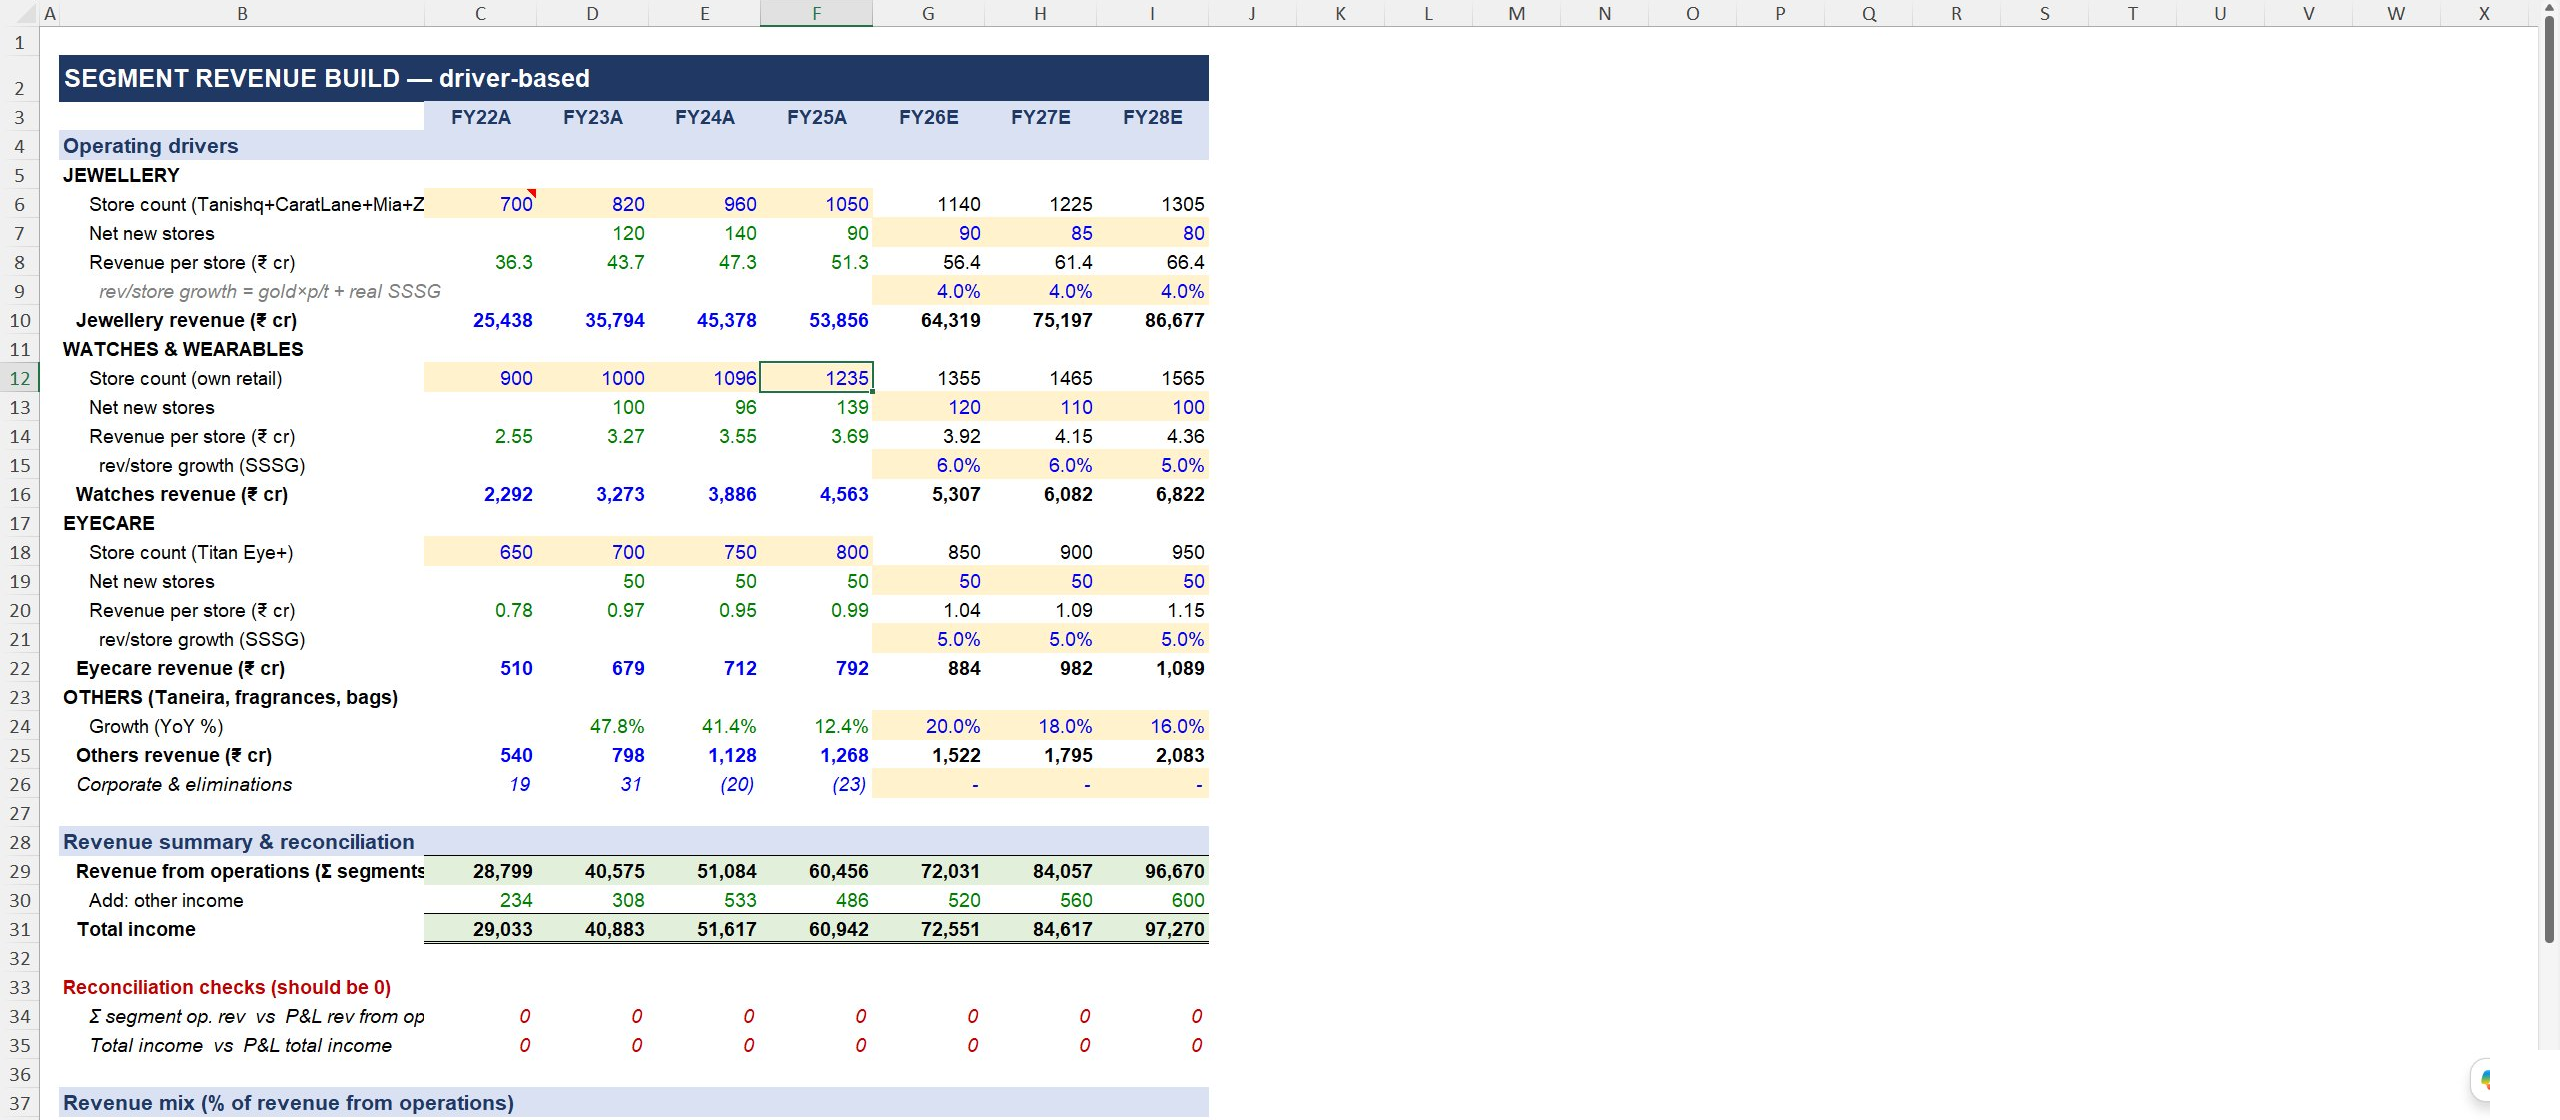
Task: Click watches net new stores 139
Action: click(816, 407)
